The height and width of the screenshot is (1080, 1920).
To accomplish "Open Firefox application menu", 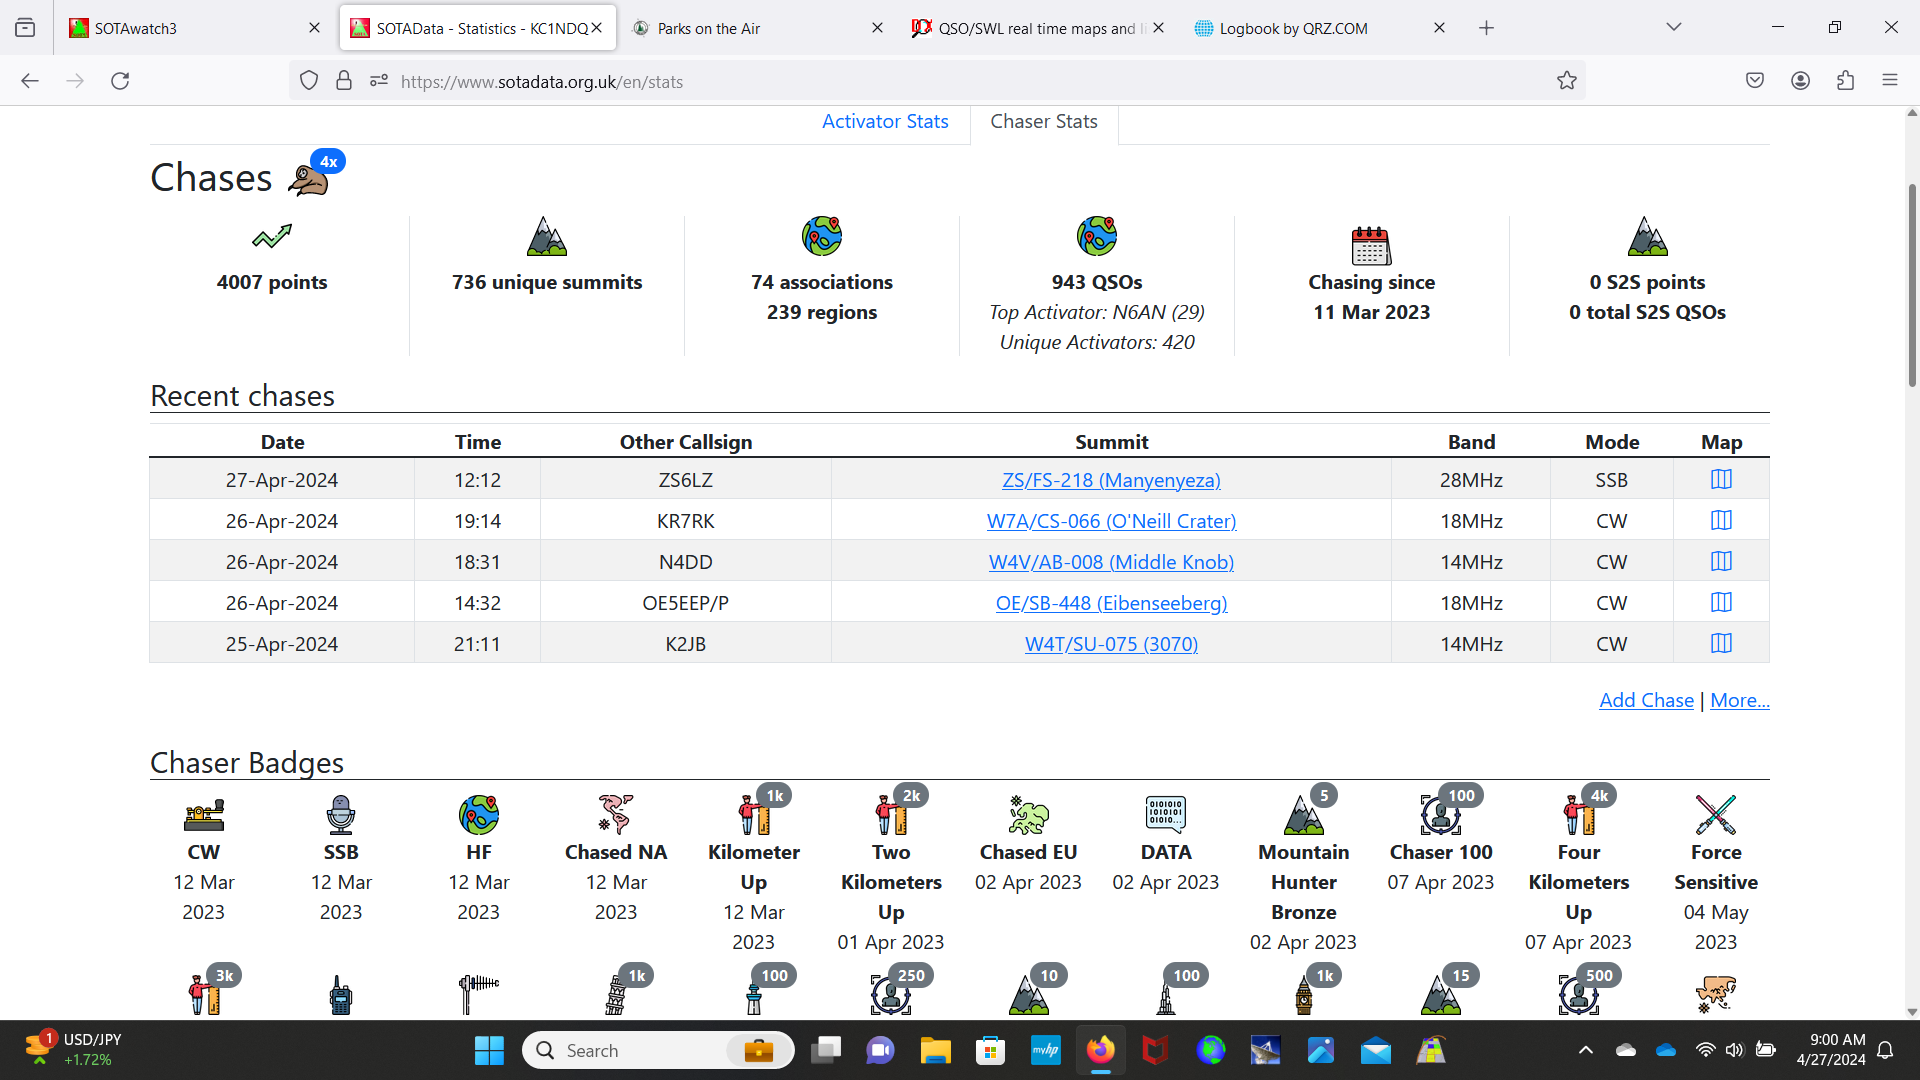I will (x=1889, y=81).
